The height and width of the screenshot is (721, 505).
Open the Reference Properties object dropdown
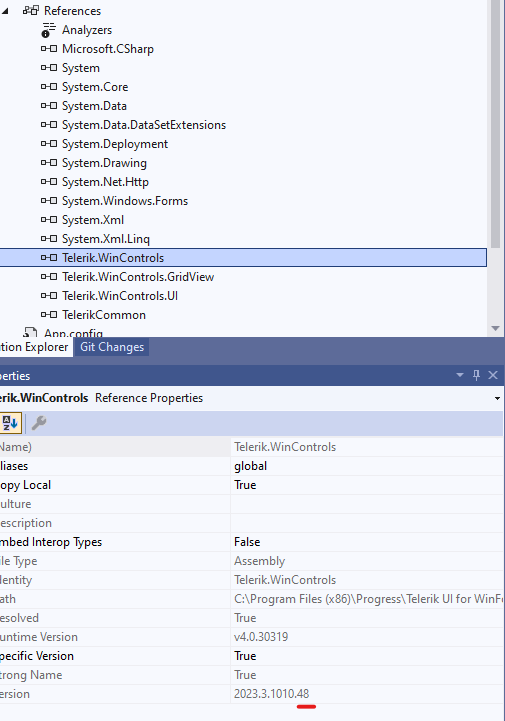click(497, 398)
